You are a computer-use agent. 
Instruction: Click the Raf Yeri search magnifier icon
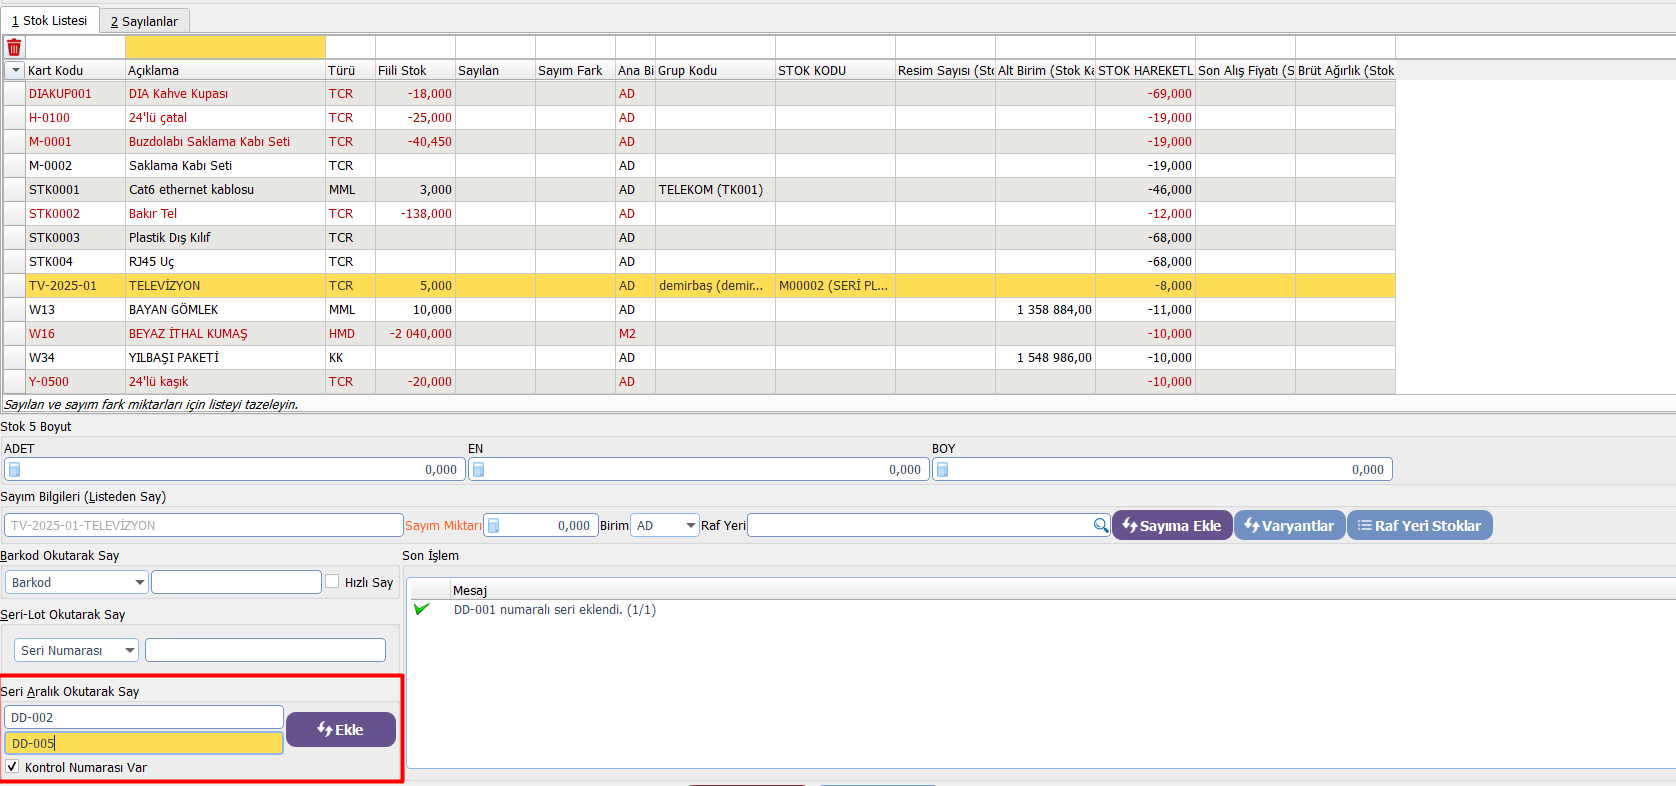tap(1100, 526)
